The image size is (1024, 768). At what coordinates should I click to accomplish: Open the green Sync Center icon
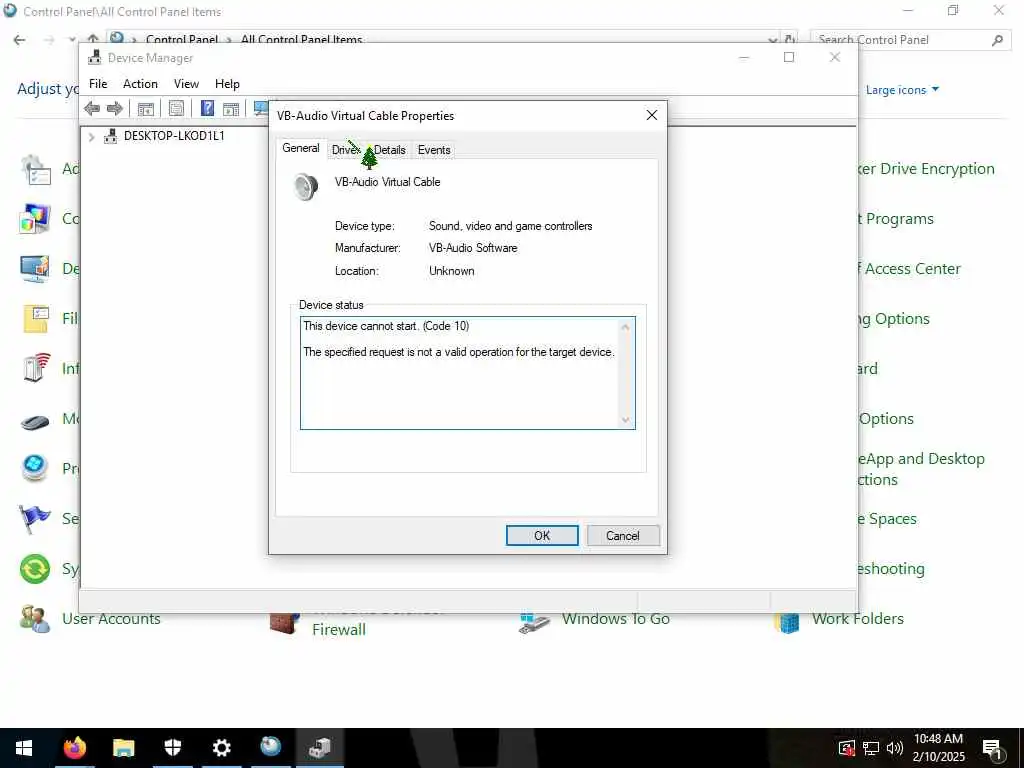pyautogui.click(x=35, y=568)
